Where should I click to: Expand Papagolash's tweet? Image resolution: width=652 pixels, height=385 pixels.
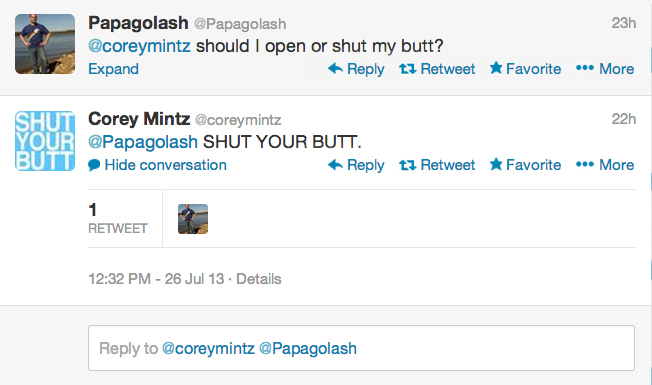[x=113, y=69]
